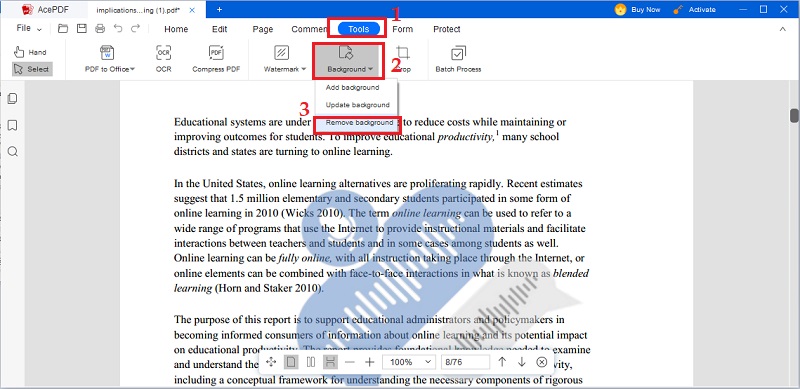
Task: Click the Background dropdown button
Action: tap(348, 60)
